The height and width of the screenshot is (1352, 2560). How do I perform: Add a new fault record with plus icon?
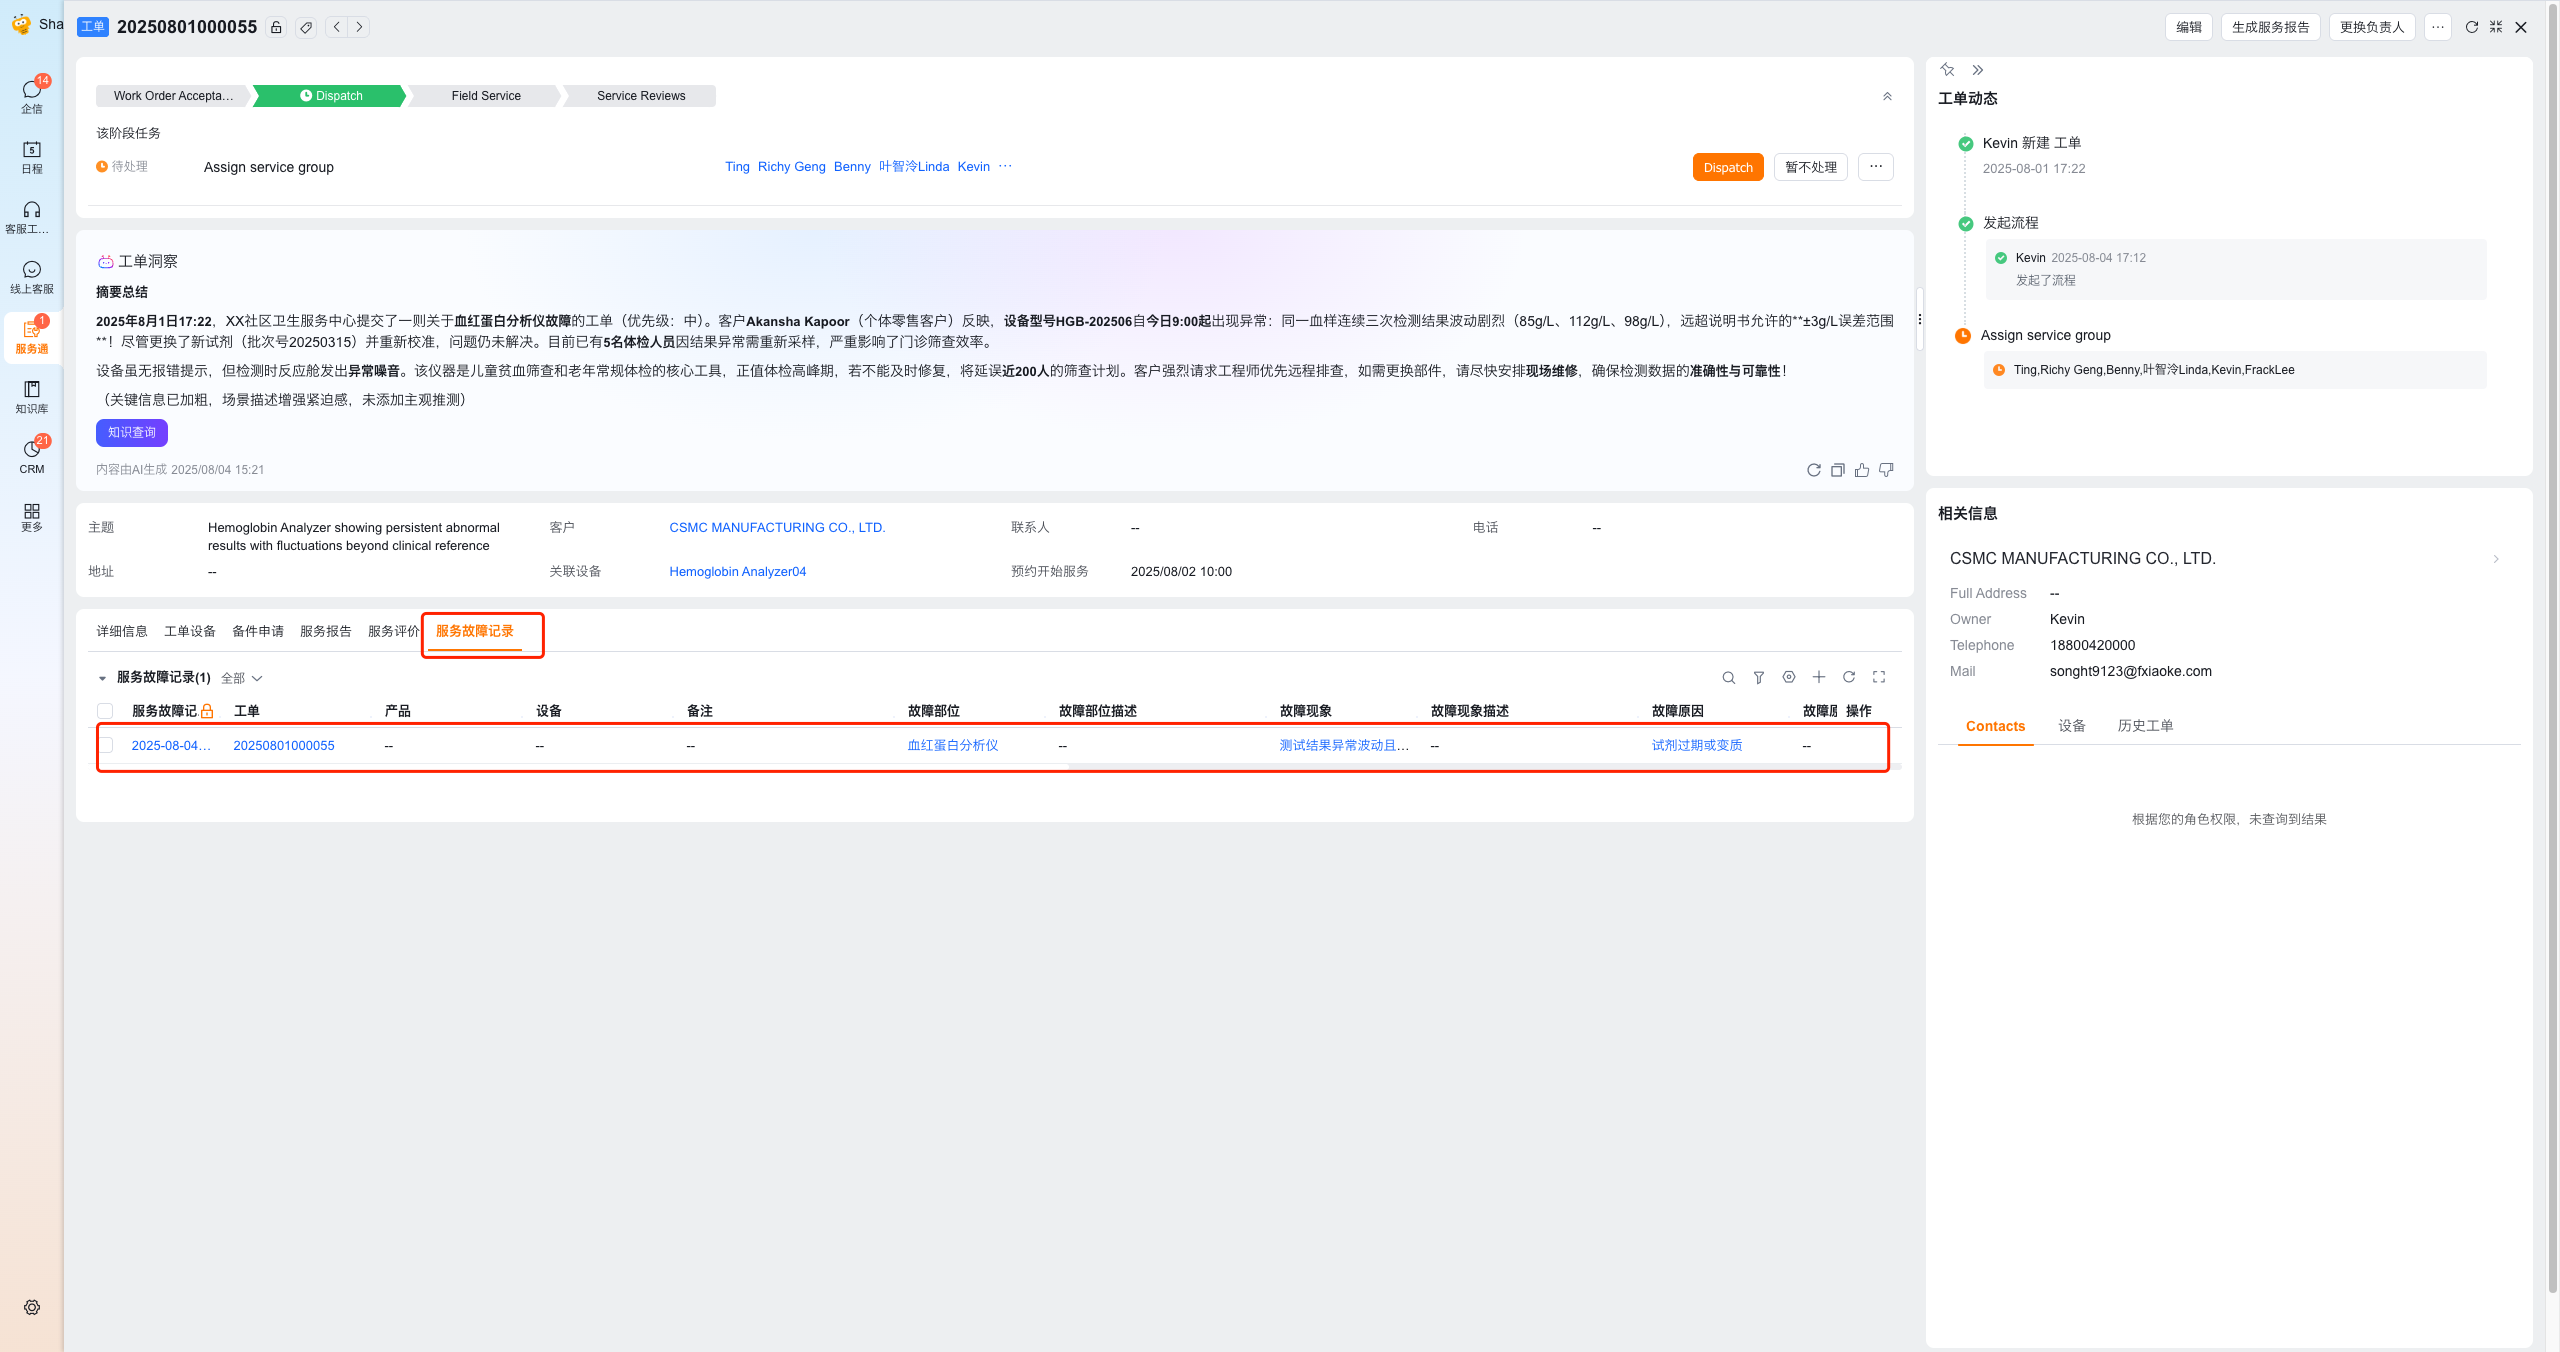(x=1818, y=678)
